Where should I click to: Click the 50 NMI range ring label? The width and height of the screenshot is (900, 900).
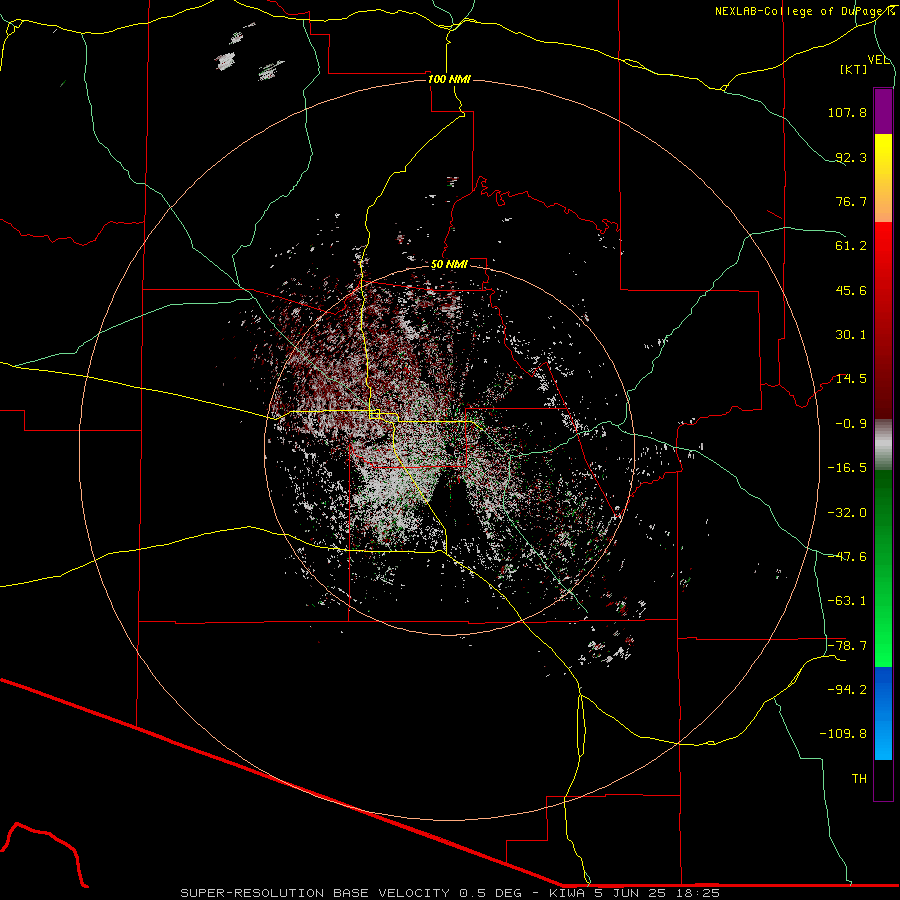(449, 265)
